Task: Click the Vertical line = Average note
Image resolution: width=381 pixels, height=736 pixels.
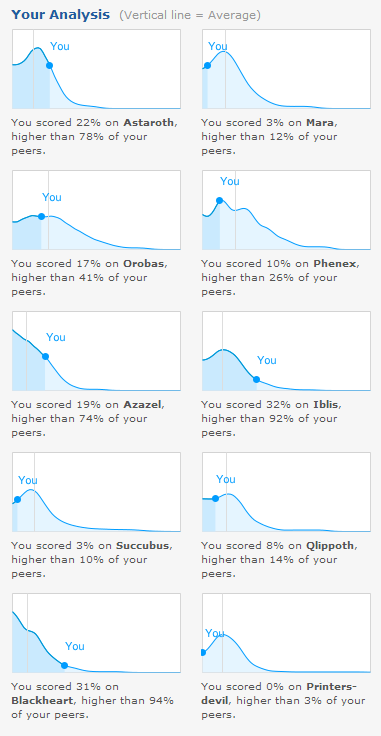Action: click(190, 15)
